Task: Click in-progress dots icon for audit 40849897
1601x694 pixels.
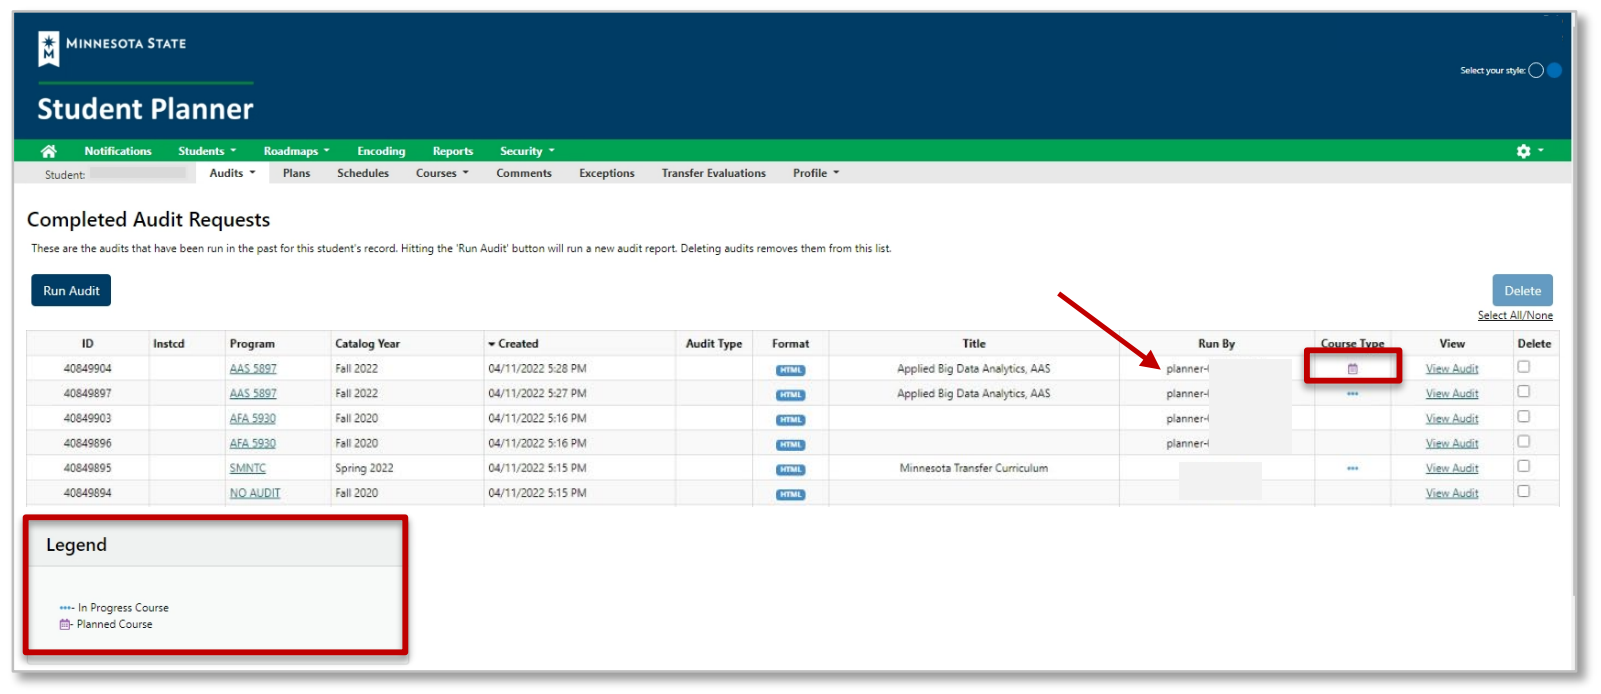Action: (x=1352, y=394)
